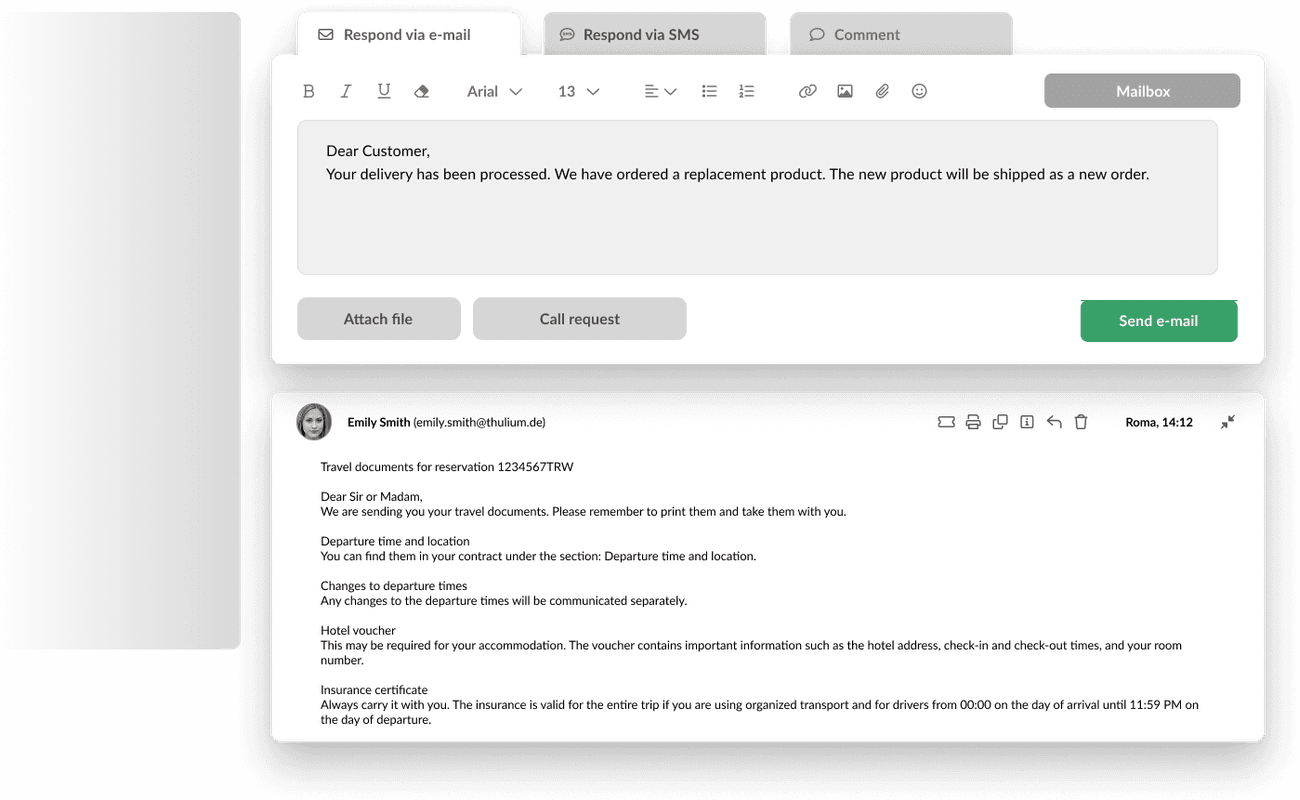This screenshot has height=800, width=1300.
Task: Delete Emily Smith's message with trash icon
Action: (1081, 422)
